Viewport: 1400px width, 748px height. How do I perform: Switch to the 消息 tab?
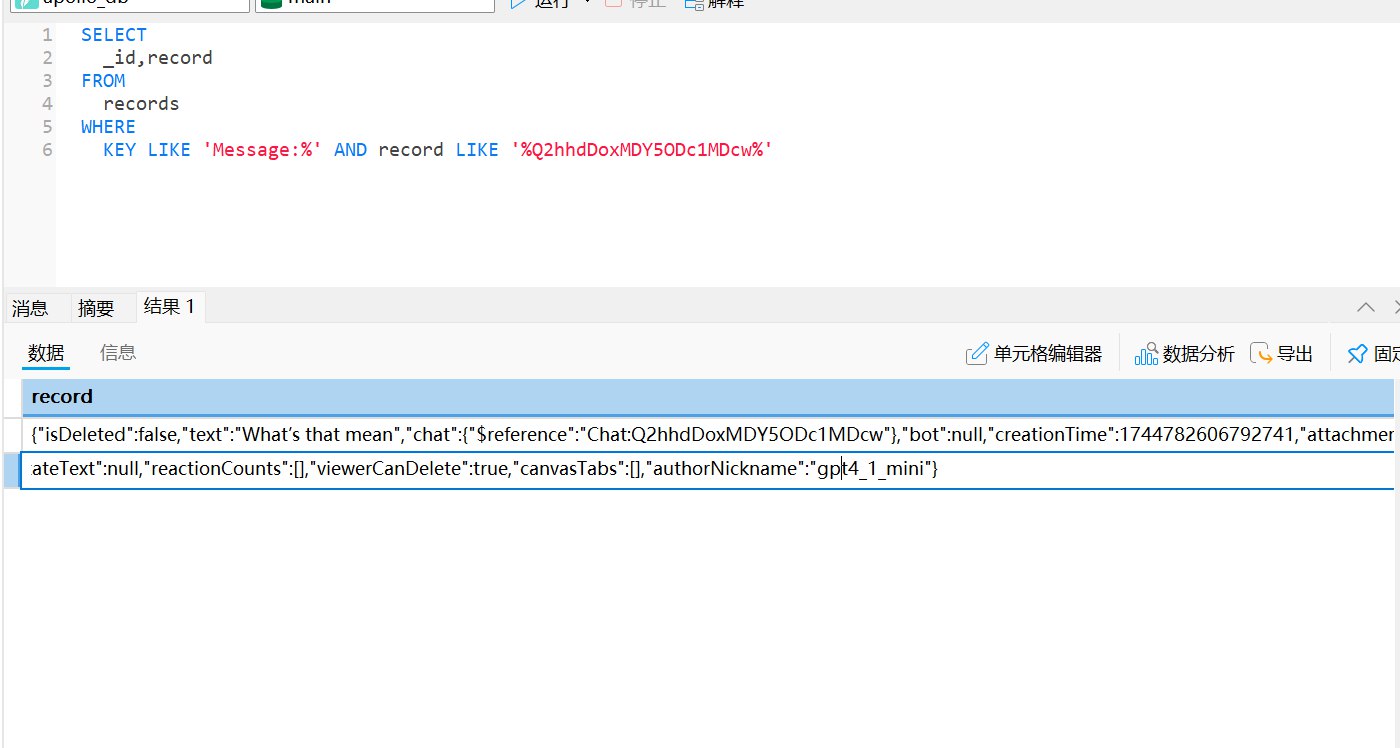point(30,308)
